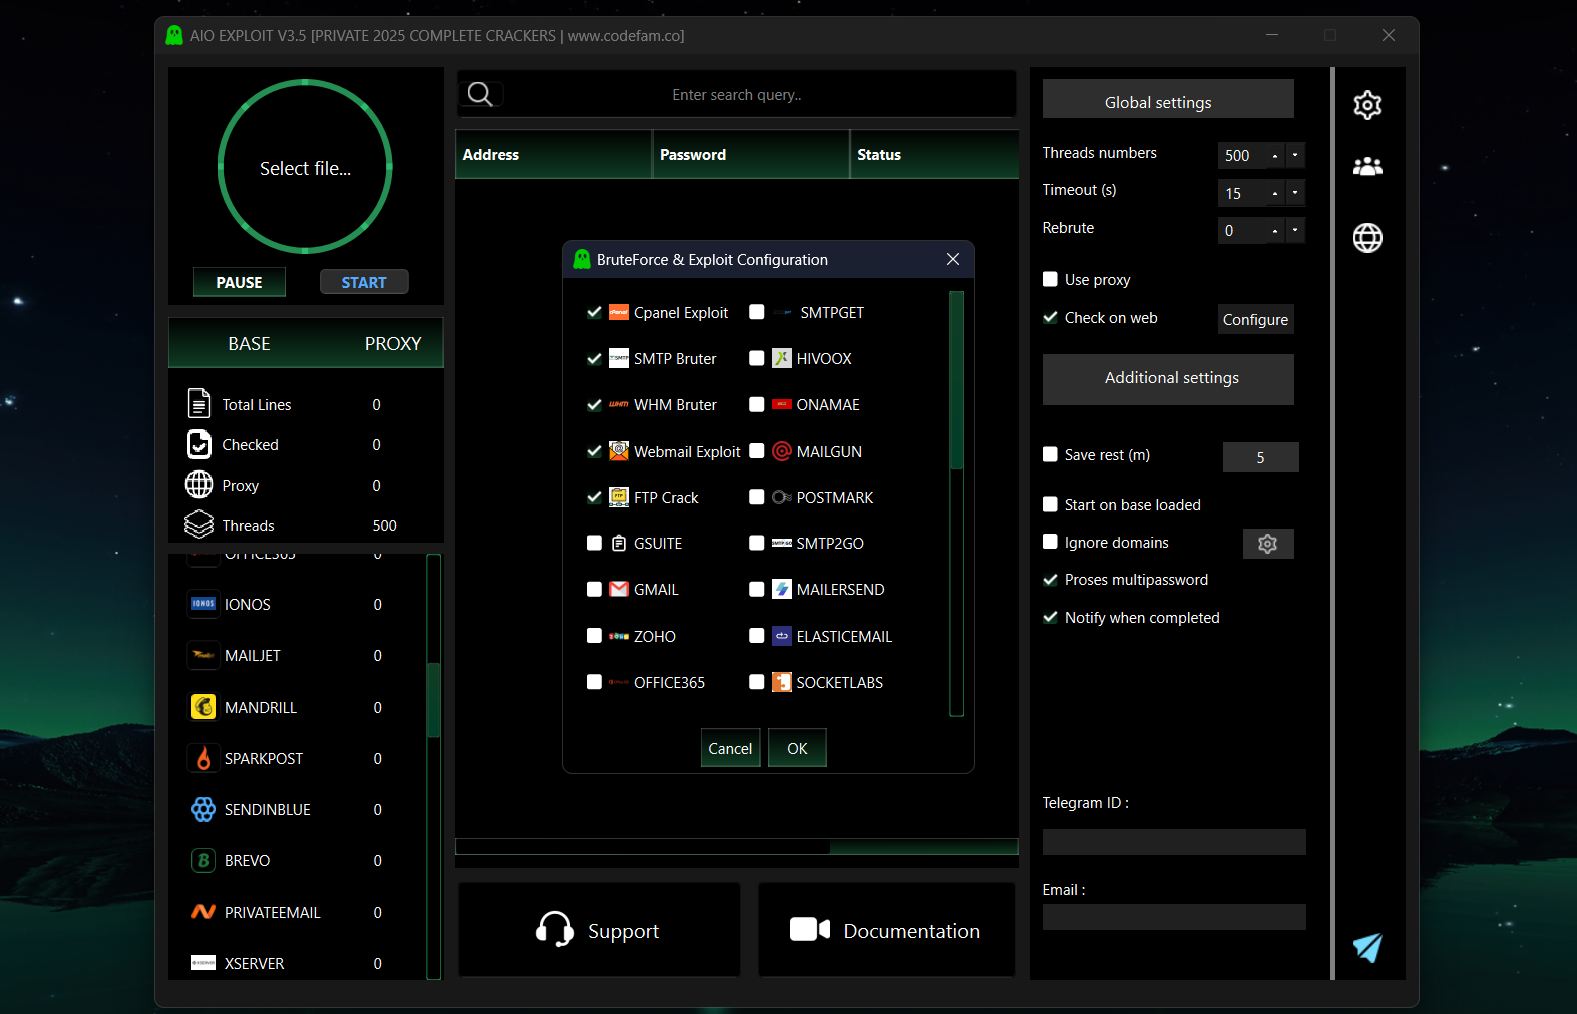Check the SMTPGET checkbox
Viewport: 1577px width, 1014px height.
click(x=757, y=312)
